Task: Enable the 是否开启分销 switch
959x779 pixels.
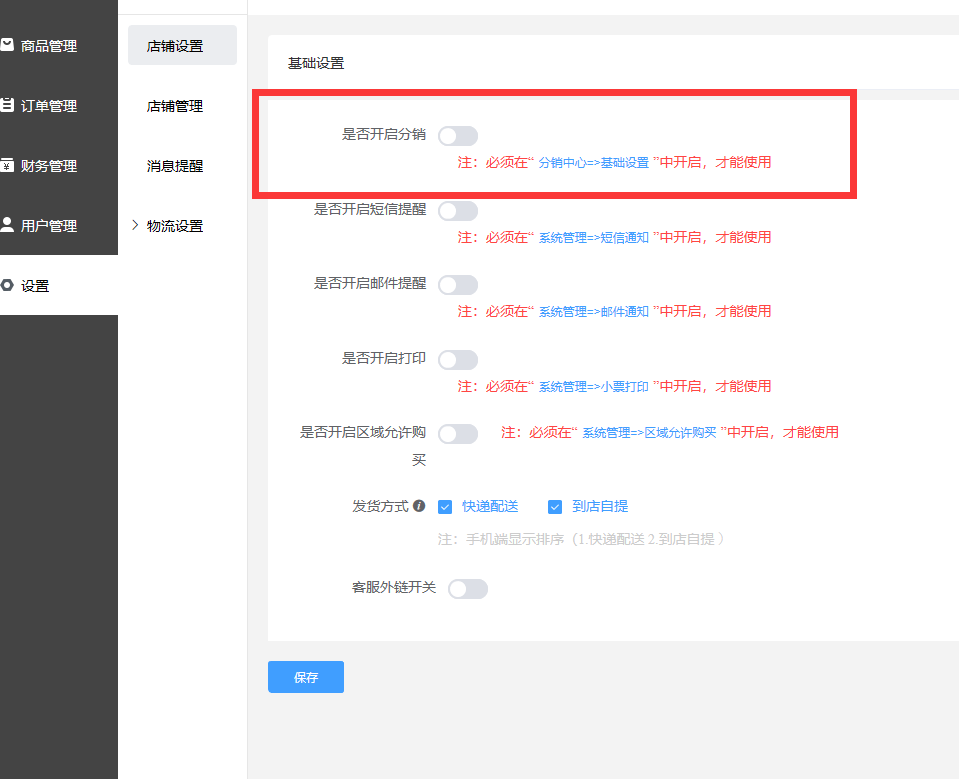Action: point(458,136)
